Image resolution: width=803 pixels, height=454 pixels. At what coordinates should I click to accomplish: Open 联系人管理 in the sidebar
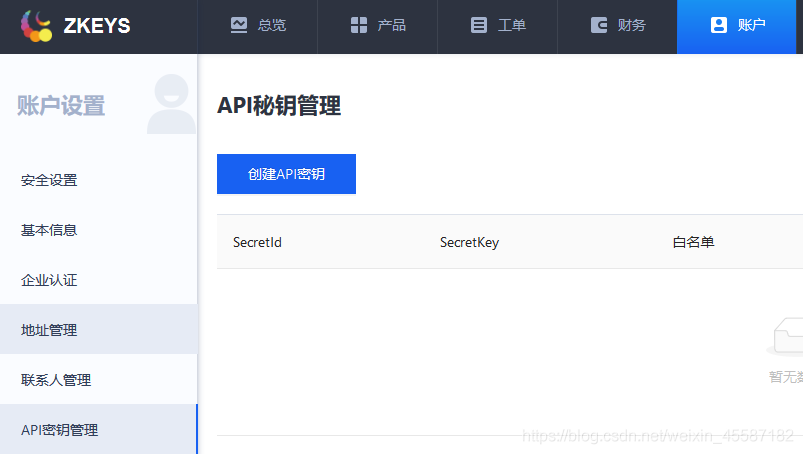(x=98, y=380)
